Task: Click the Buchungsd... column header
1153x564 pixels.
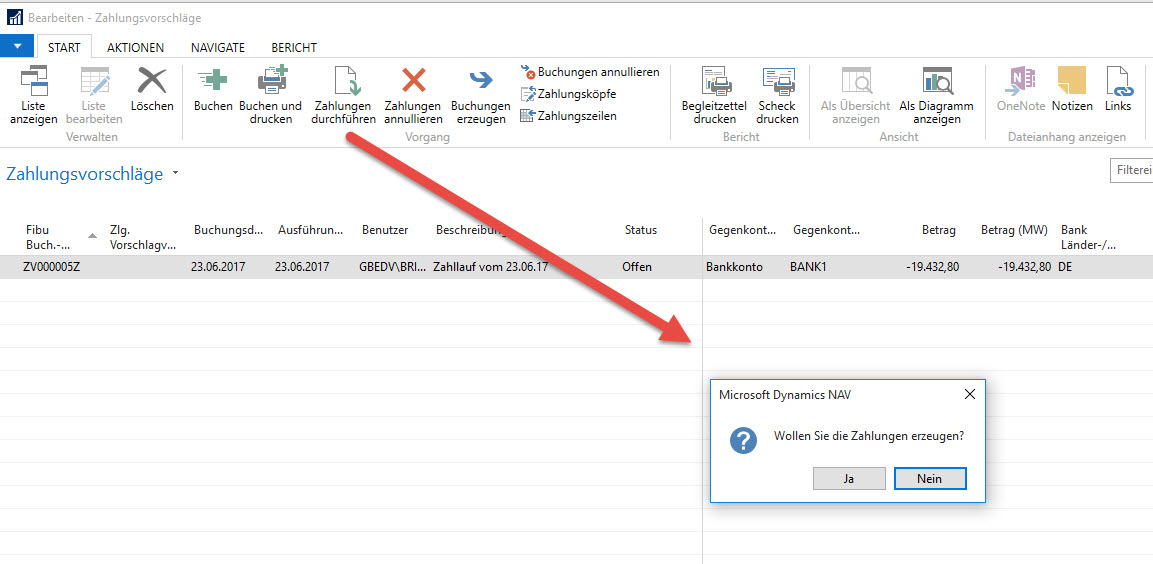Action: (228, 229)
